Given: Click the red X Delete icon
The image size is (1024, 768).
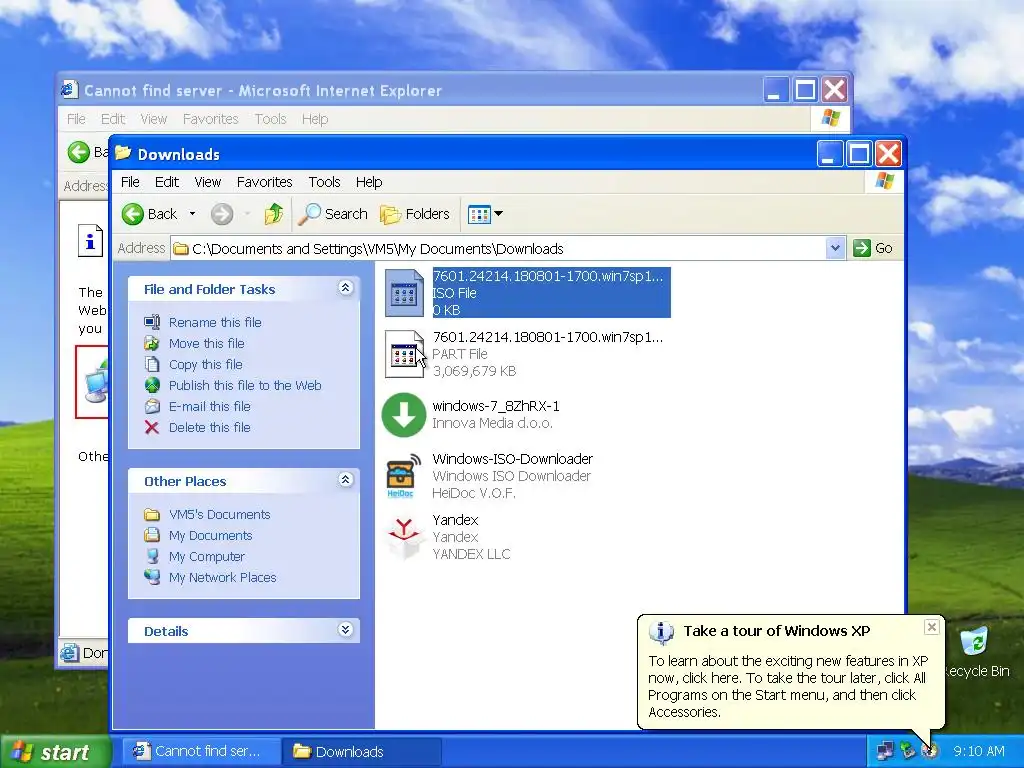Looking at the screenshot, I should pyautogui.click(x=152, y=427).
